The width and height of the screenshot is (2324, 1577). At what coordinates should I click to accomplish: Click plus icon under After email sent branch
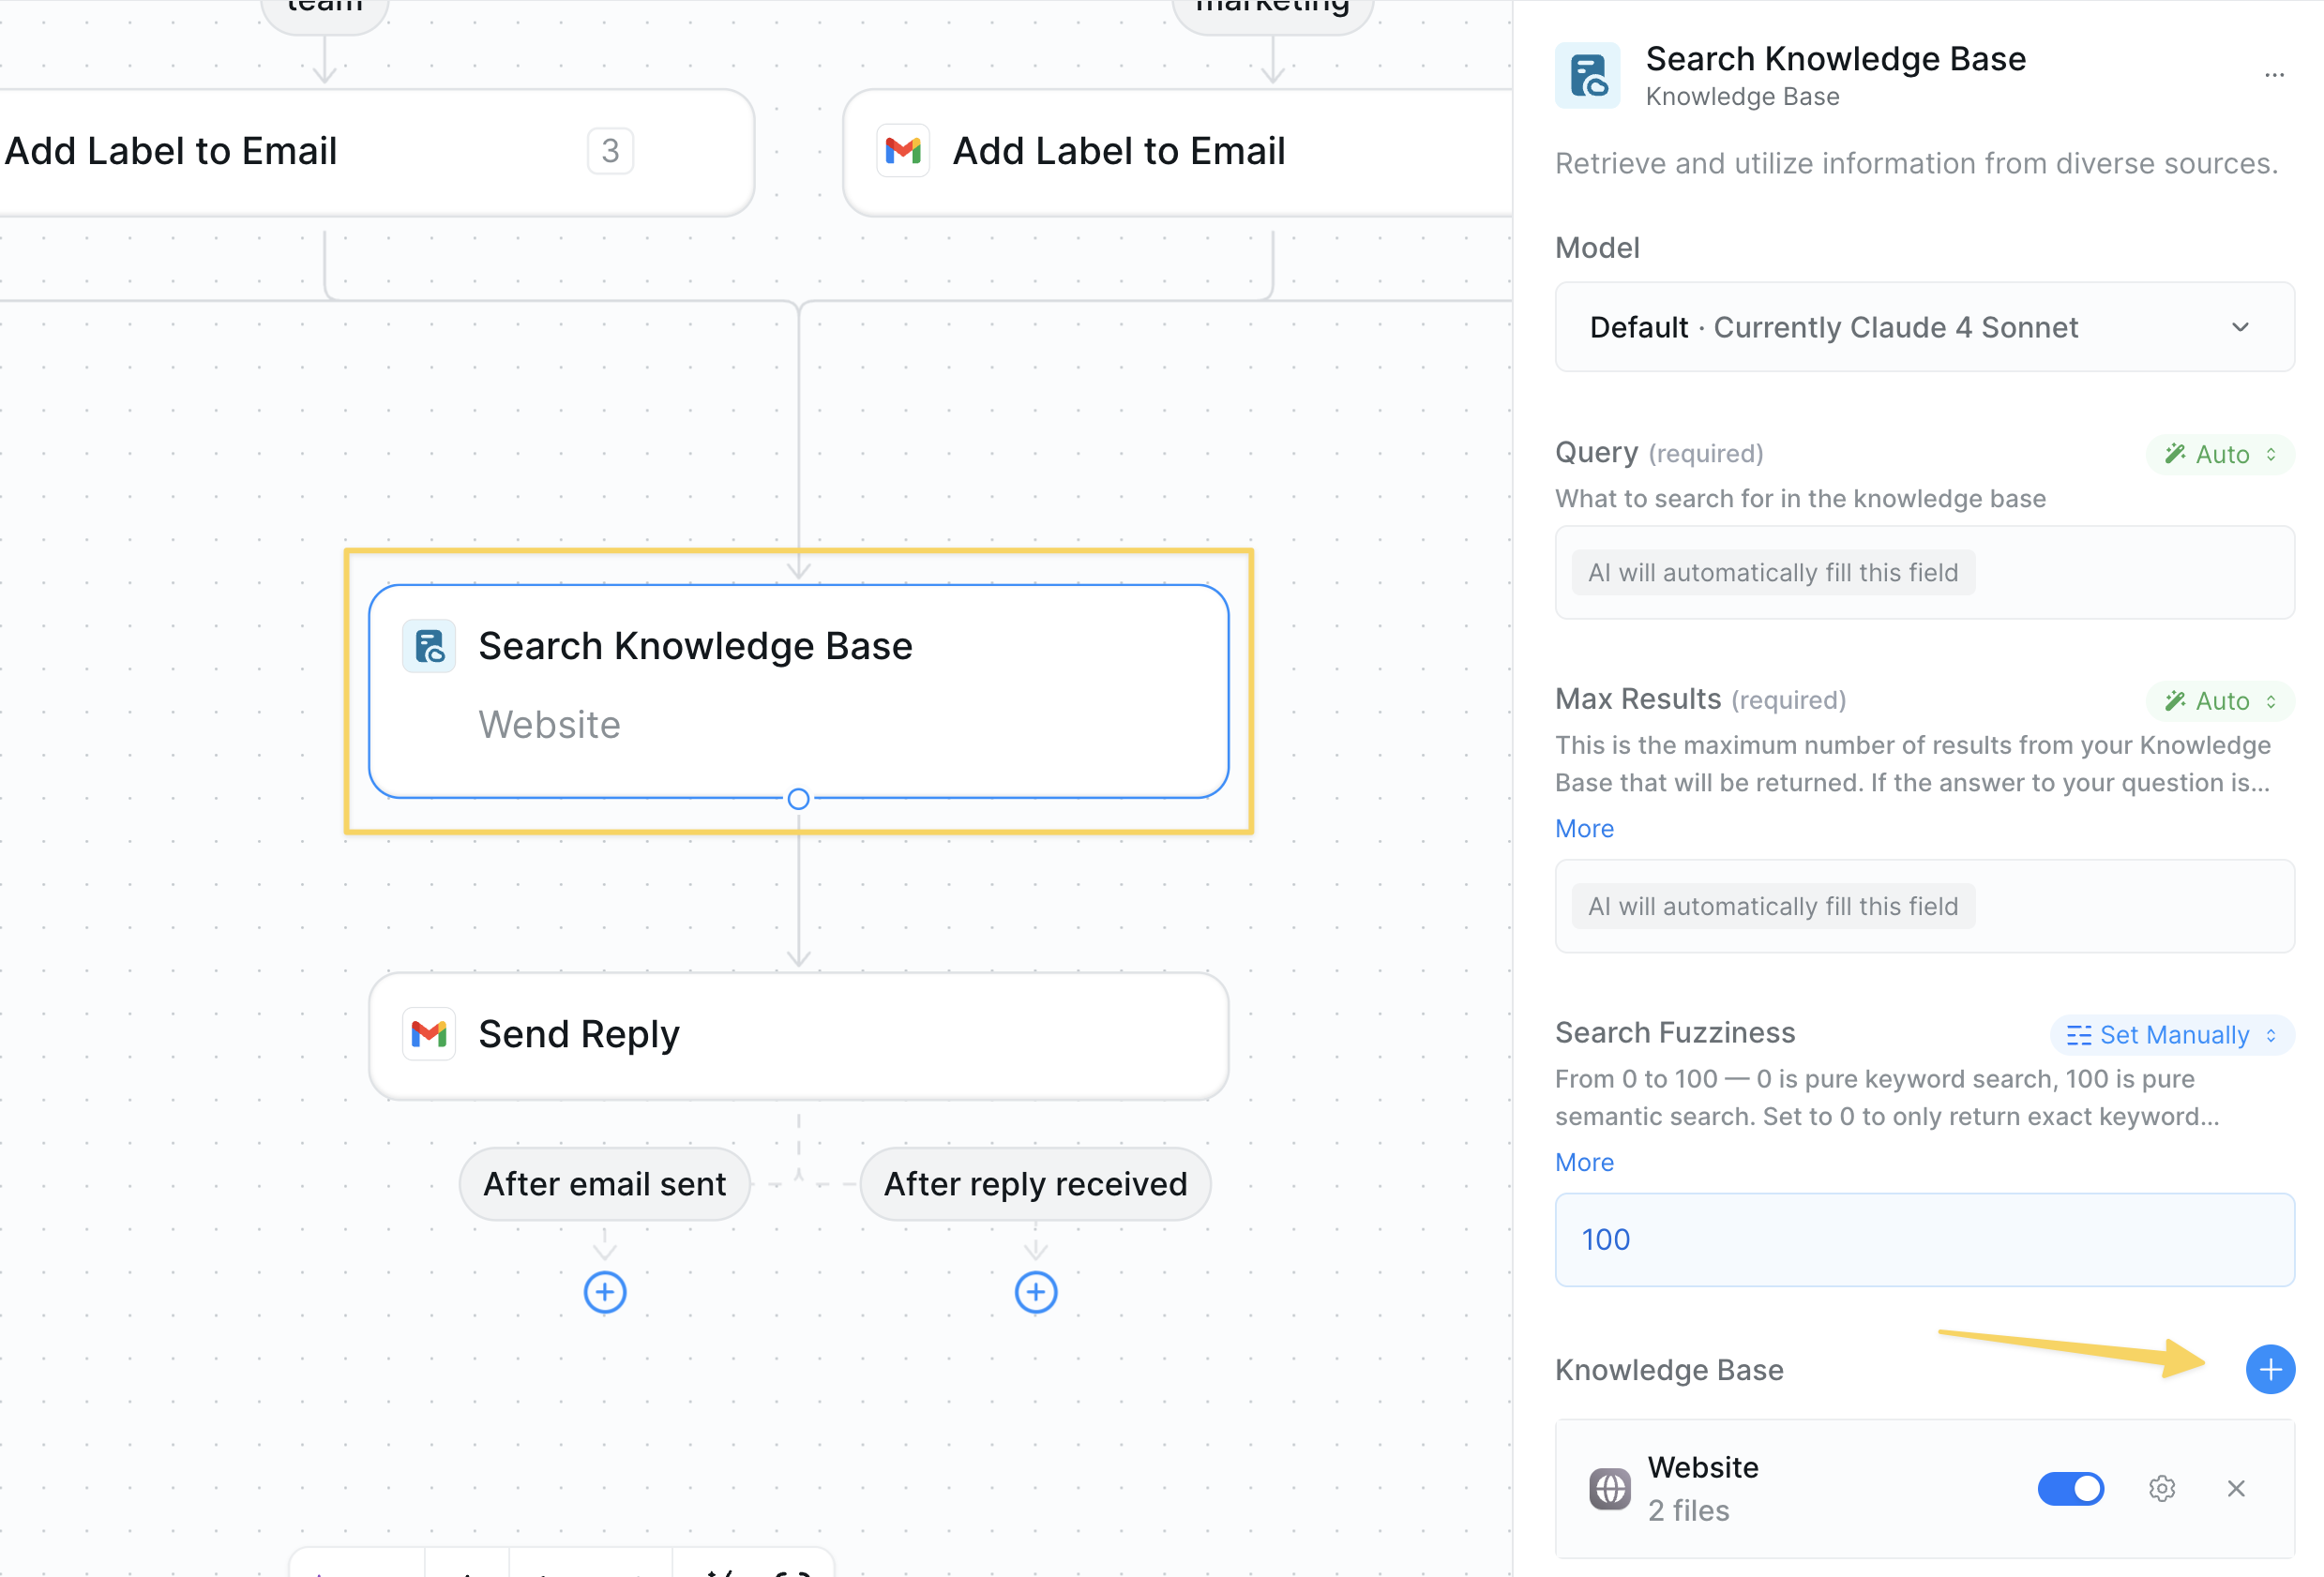pos(604,1291)
